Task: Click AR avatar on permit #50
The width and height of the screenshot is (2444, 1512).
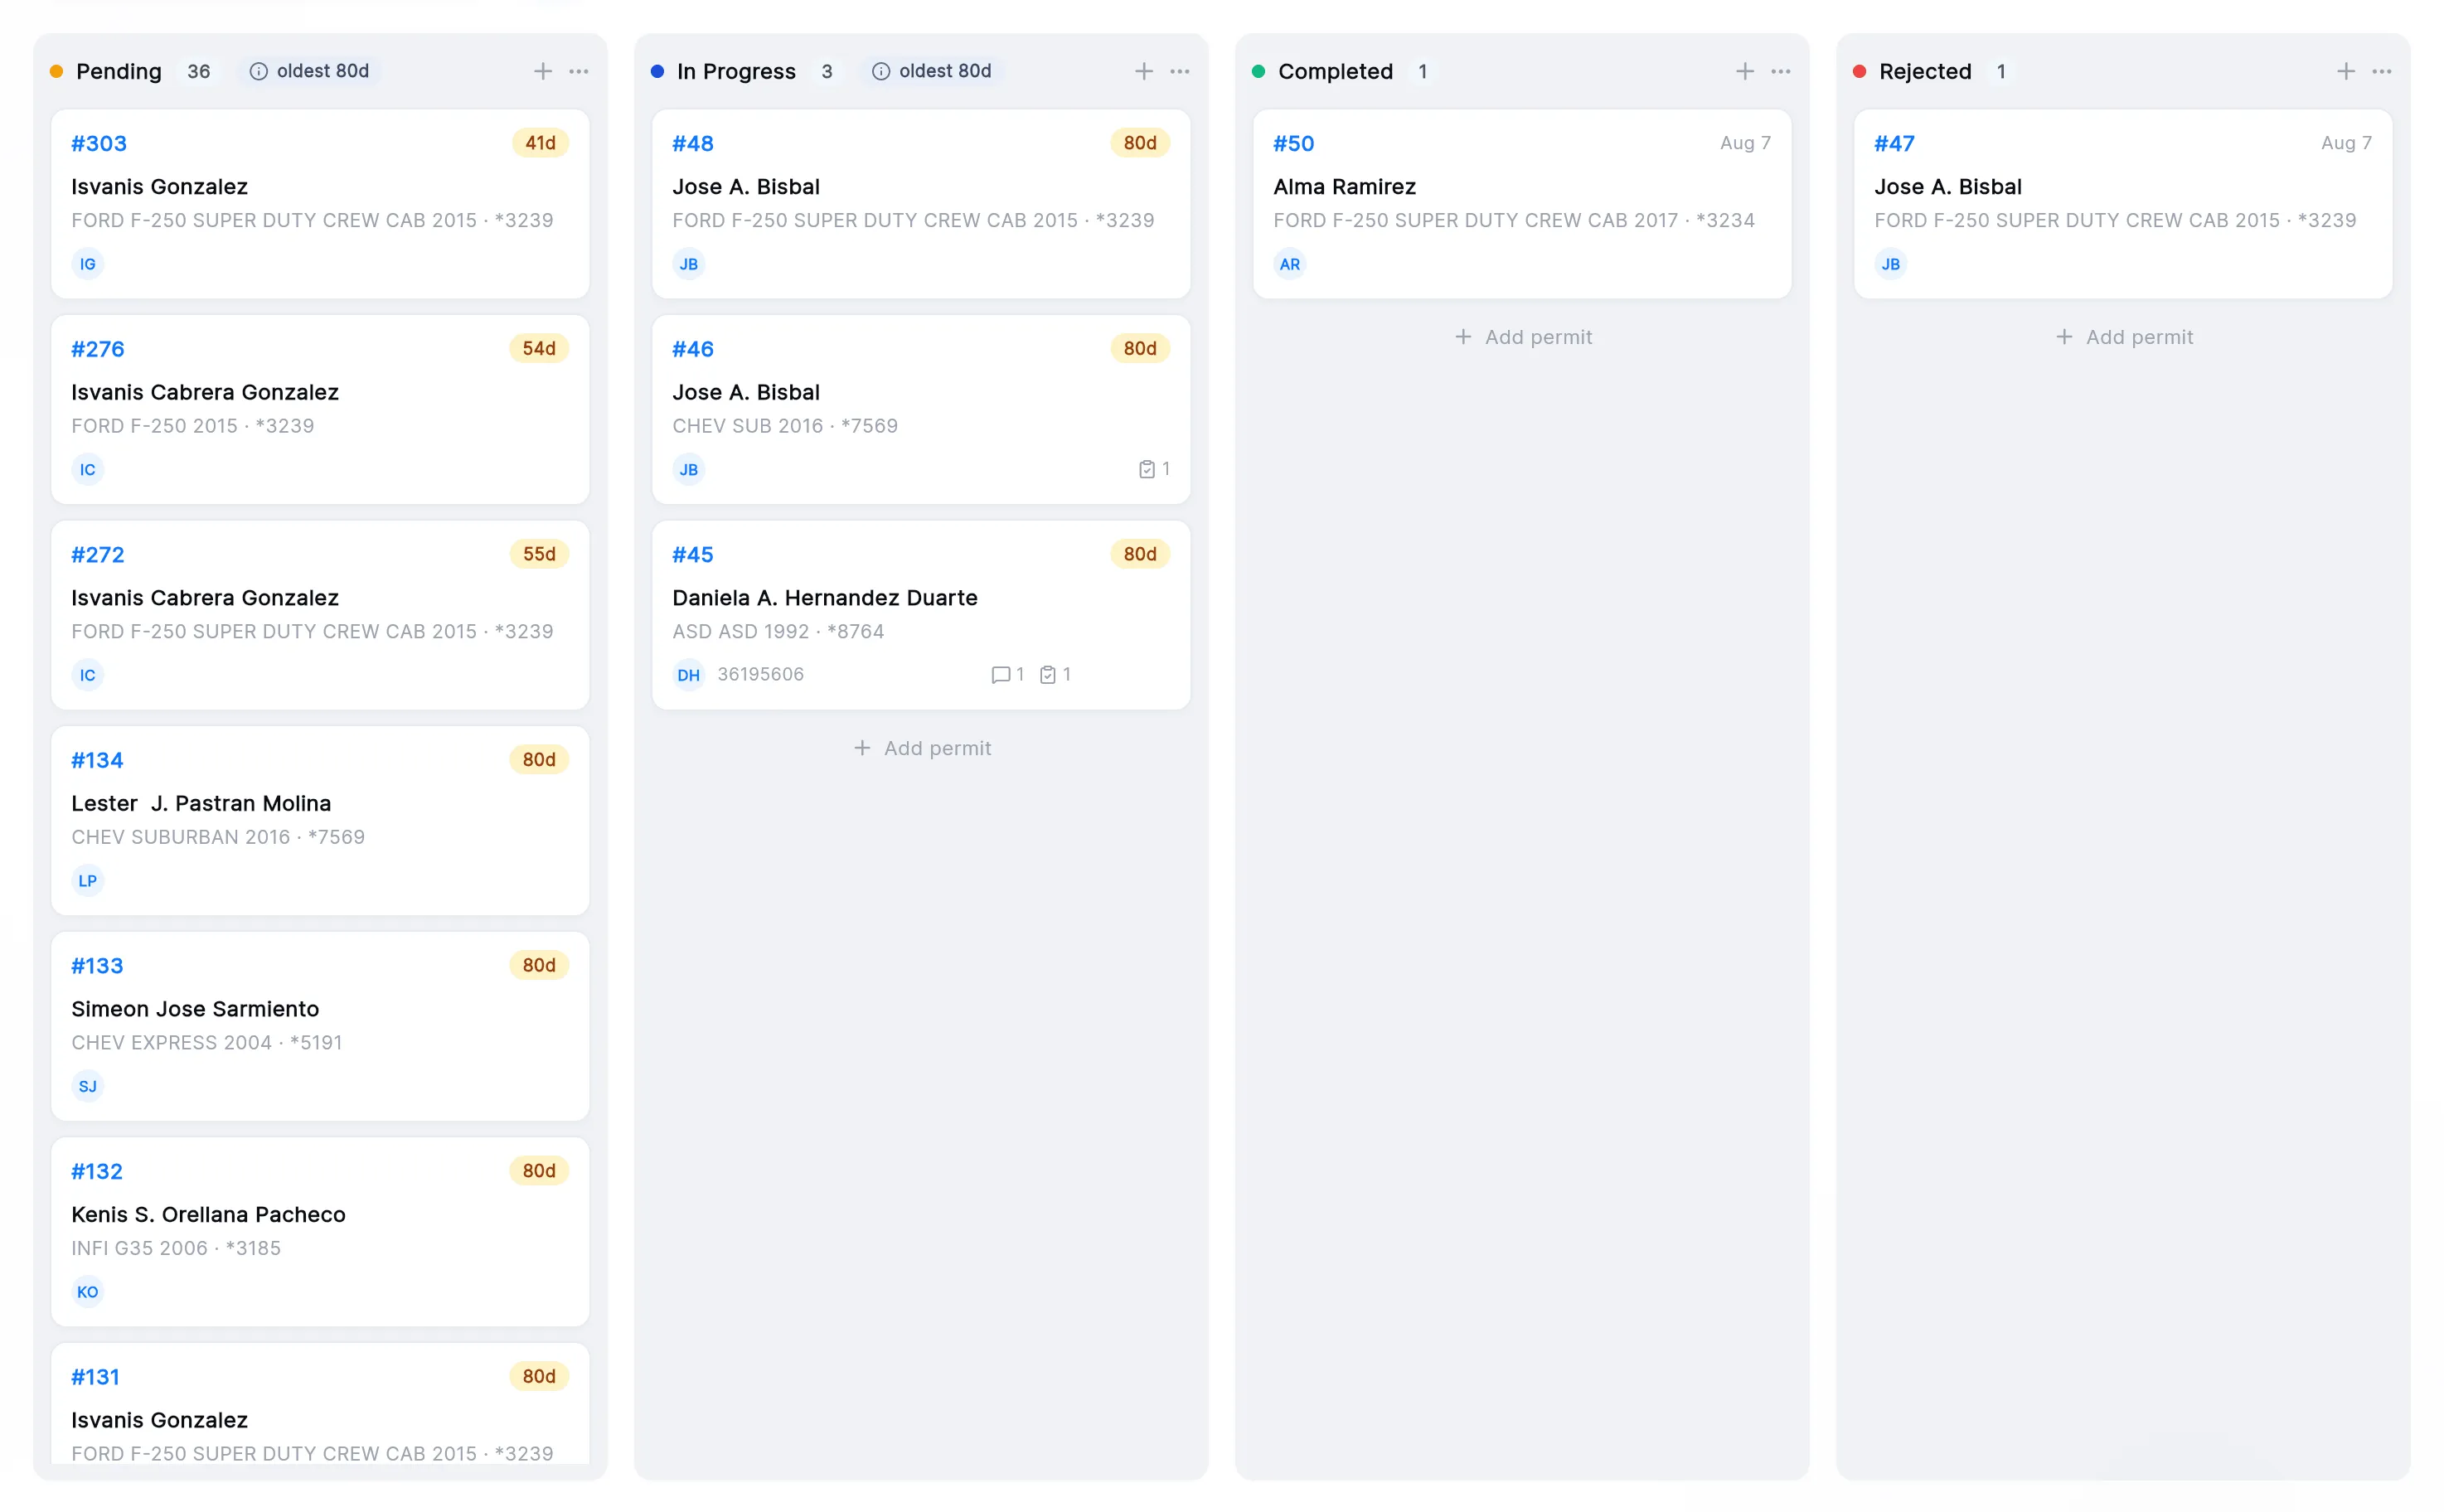Action: [1290, 264]
